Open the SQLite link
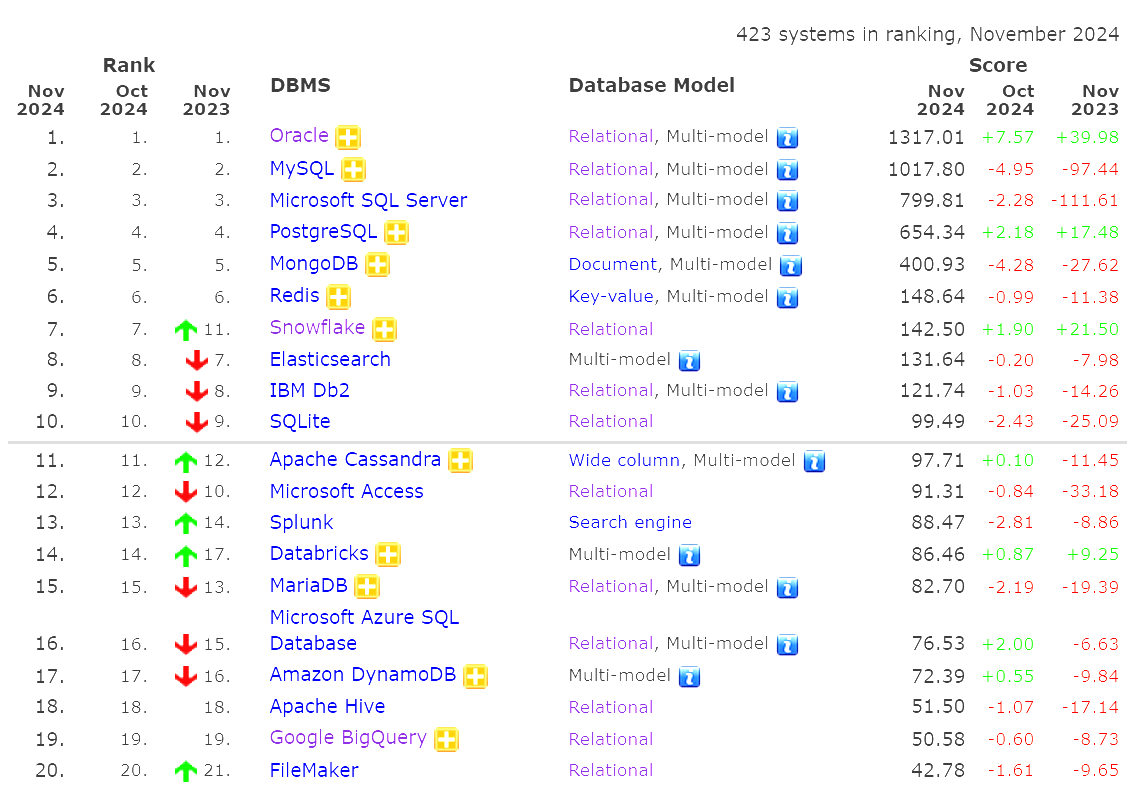This screenshot has width=1140, height=787. tap(300, 421)
